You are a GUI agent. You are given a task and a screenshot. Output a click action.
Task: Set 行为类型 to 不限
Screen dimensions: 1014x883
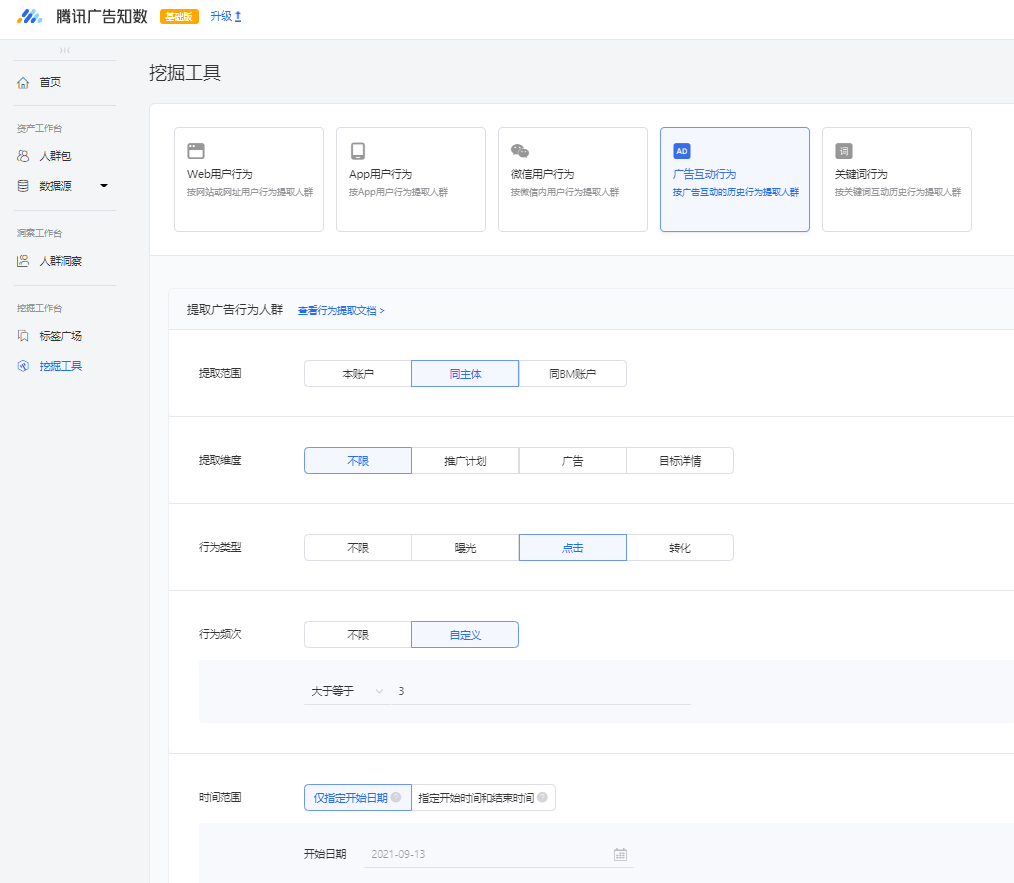[358, 547]
